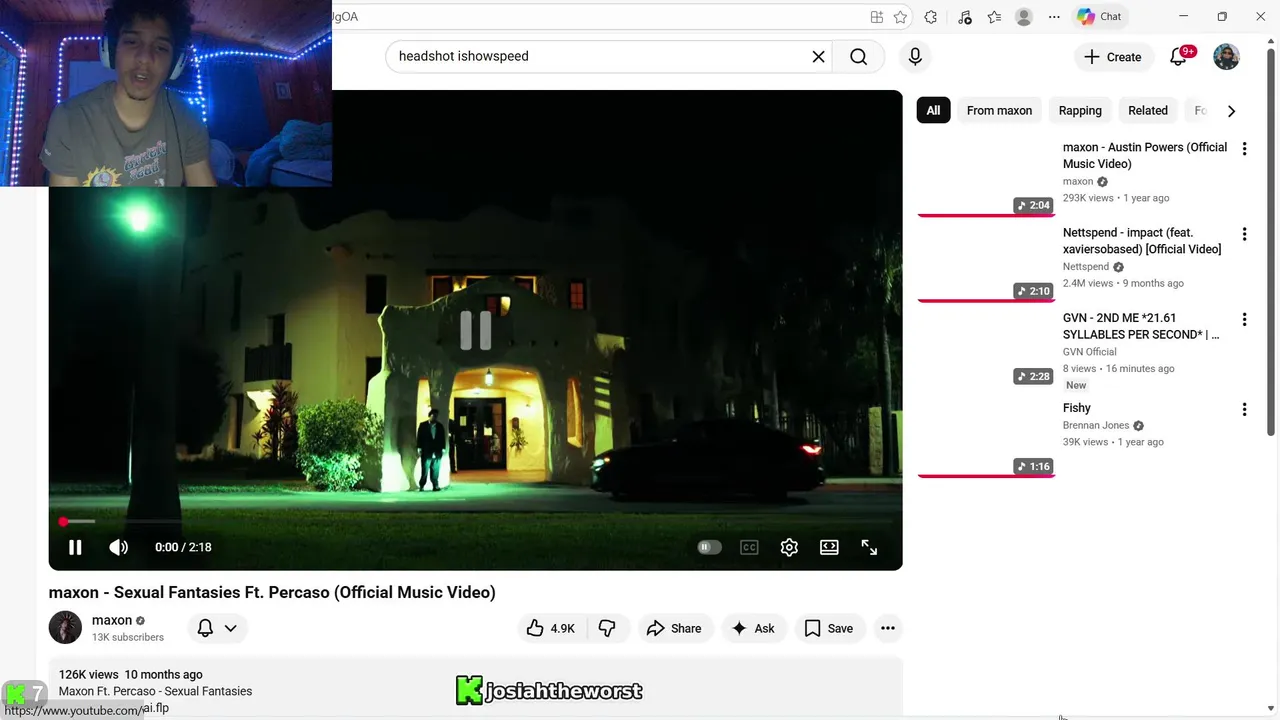Click GVN thumbnail with 2:28 duration
The image size is (1280, 720).
pos(986,347)
